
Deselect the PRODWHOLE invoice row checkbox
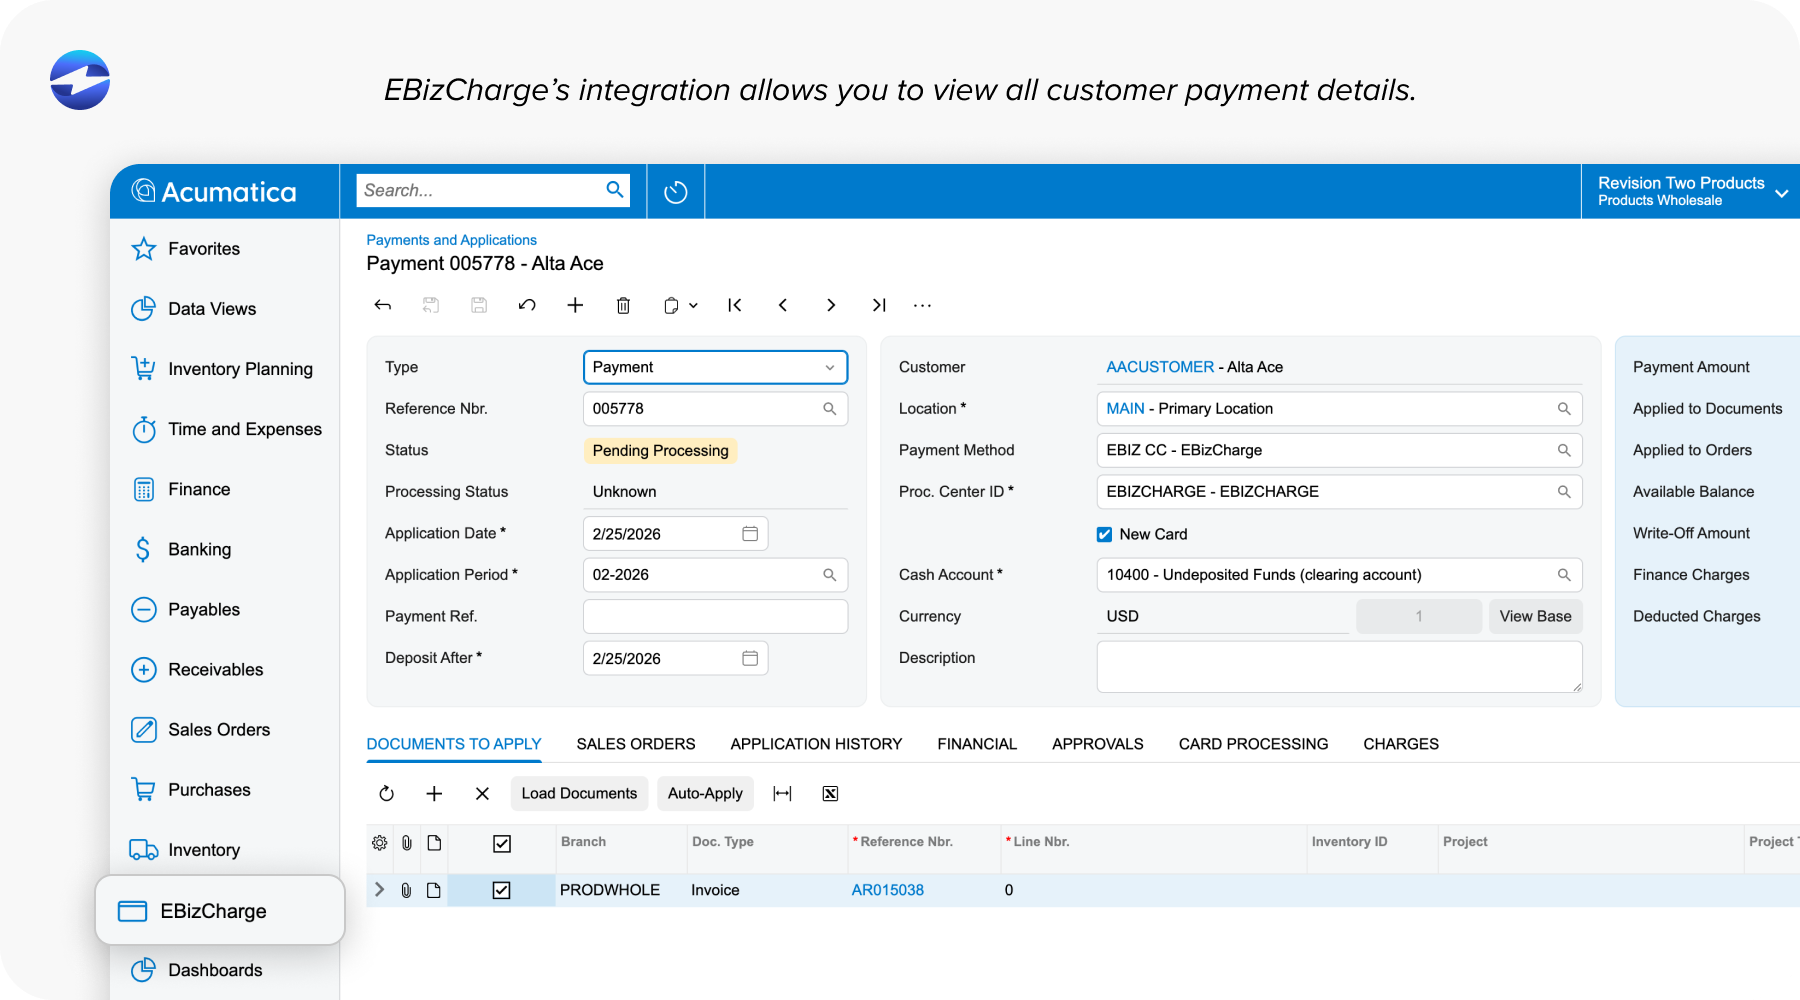(501, 889)
